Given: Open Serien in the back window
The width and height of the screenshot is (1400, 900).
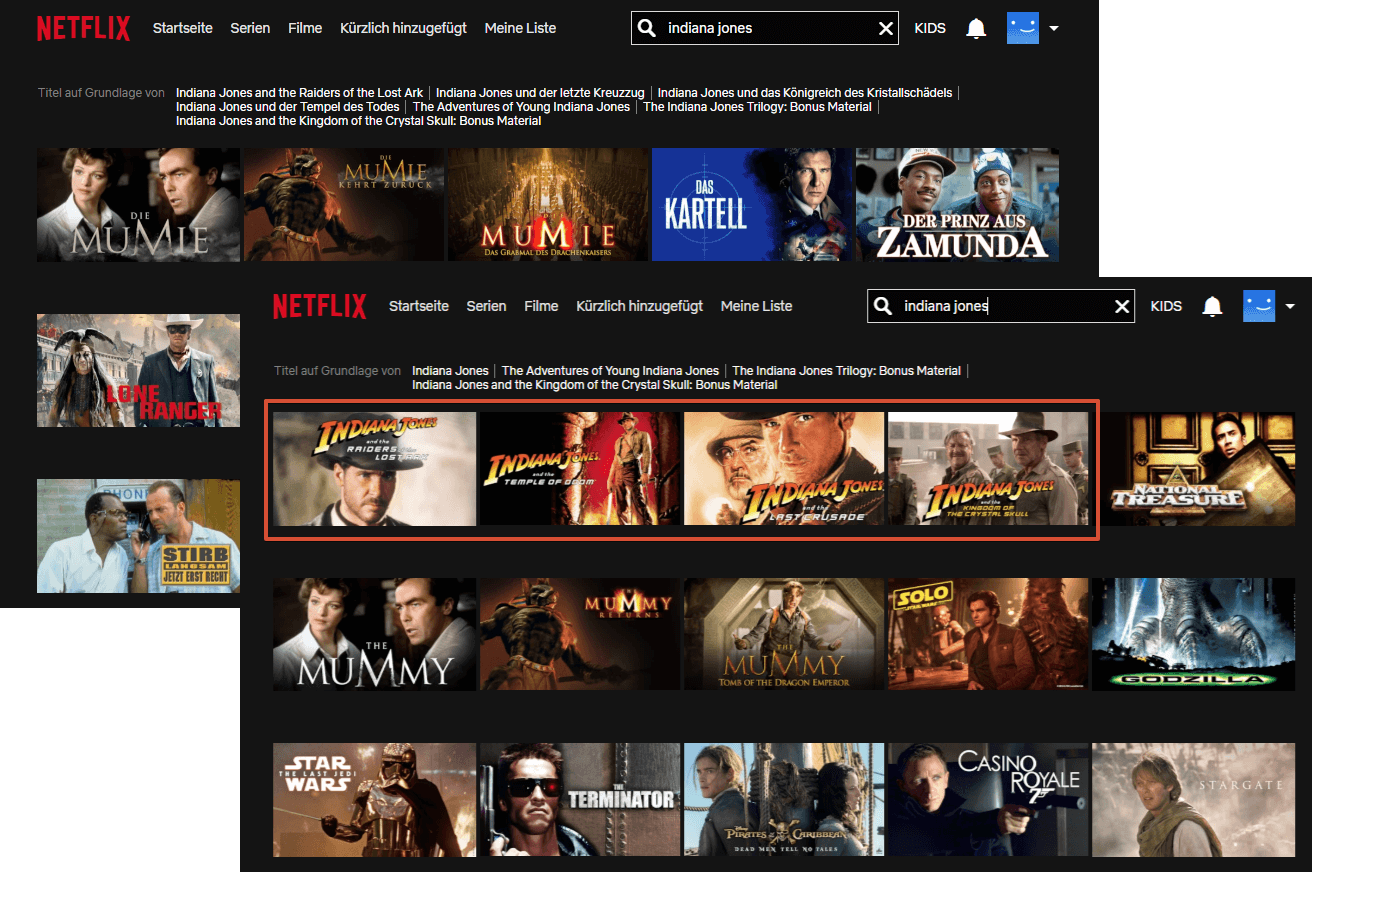Looking at the screenshot, I should pyautogui.click(x=250, y=28).
